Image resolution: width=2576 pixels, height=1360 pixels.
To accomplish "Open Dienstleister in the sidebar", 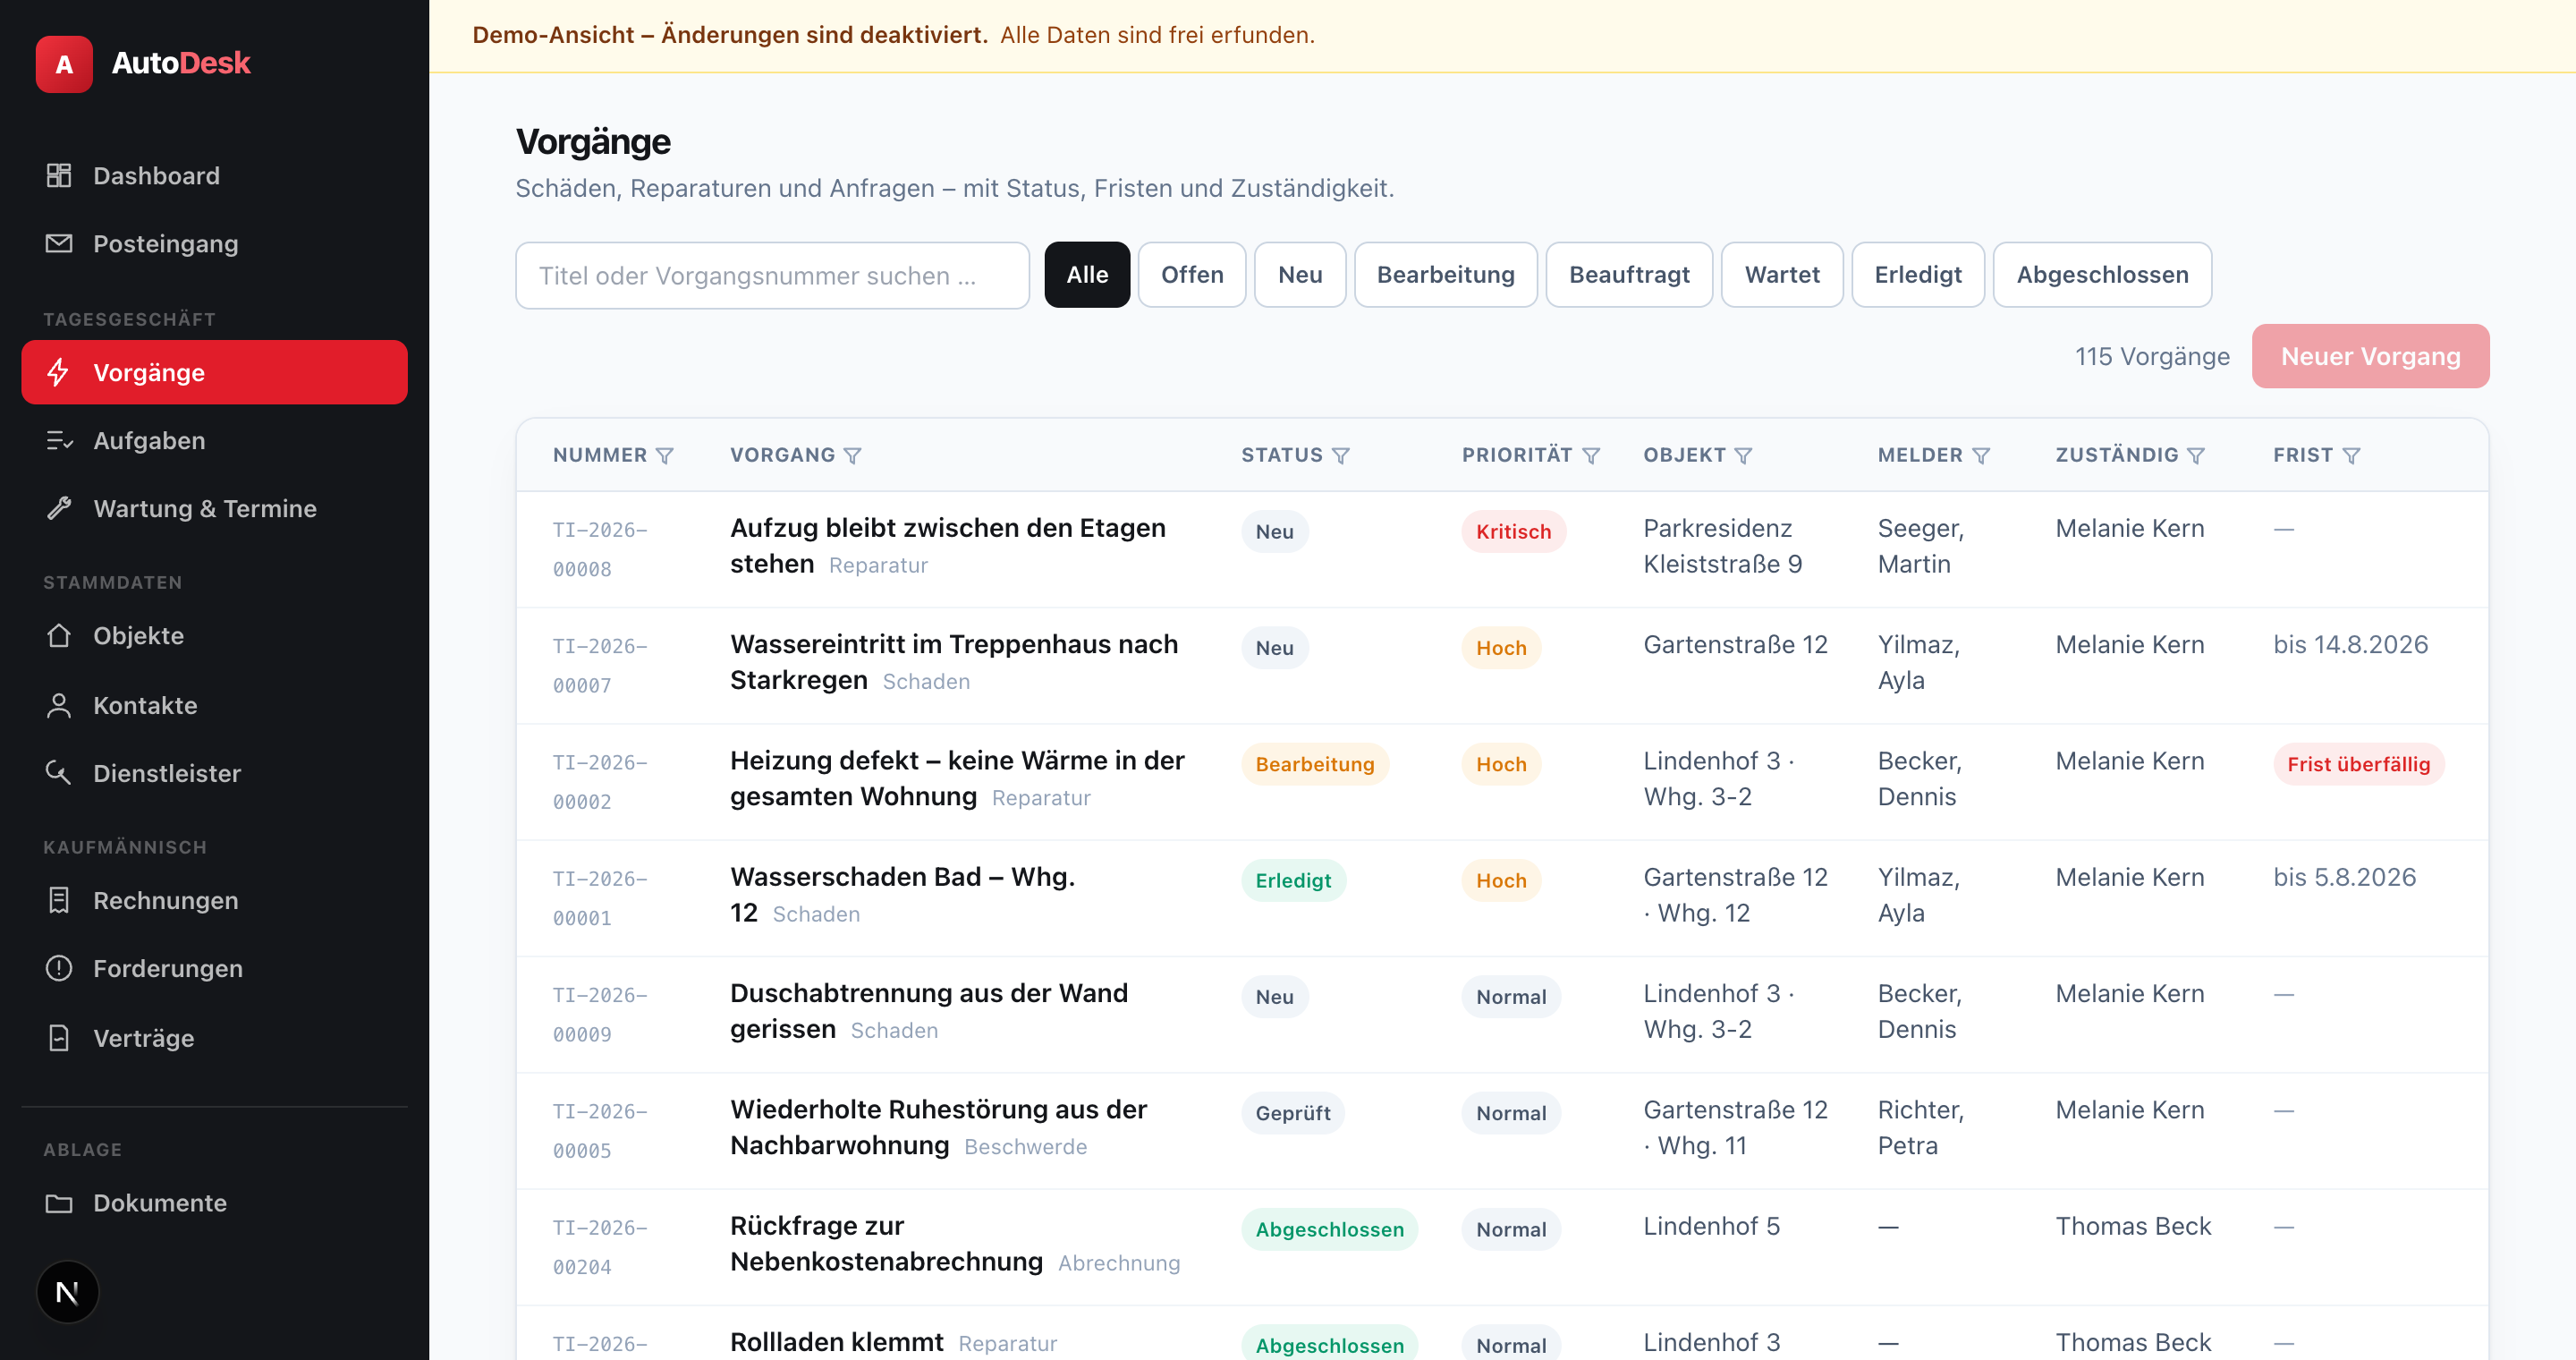I will (214, 773).
